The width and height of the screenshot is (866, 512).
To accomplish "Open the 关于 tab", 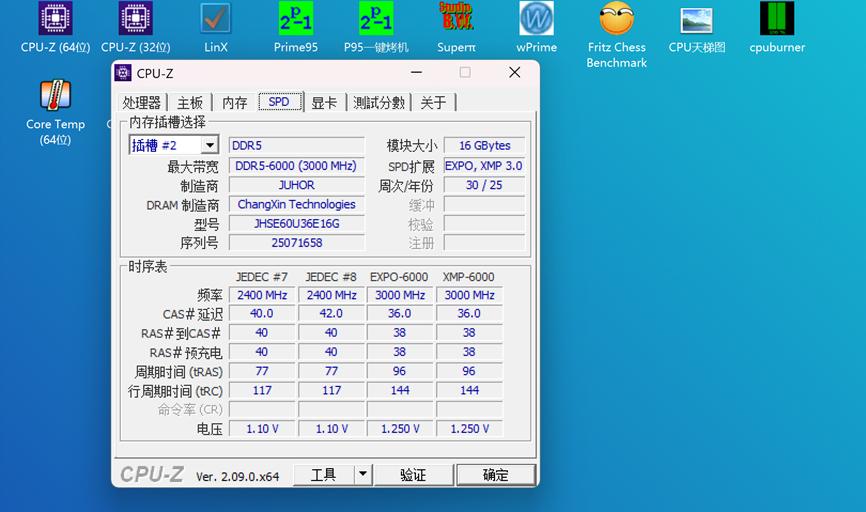I will 433,102.
